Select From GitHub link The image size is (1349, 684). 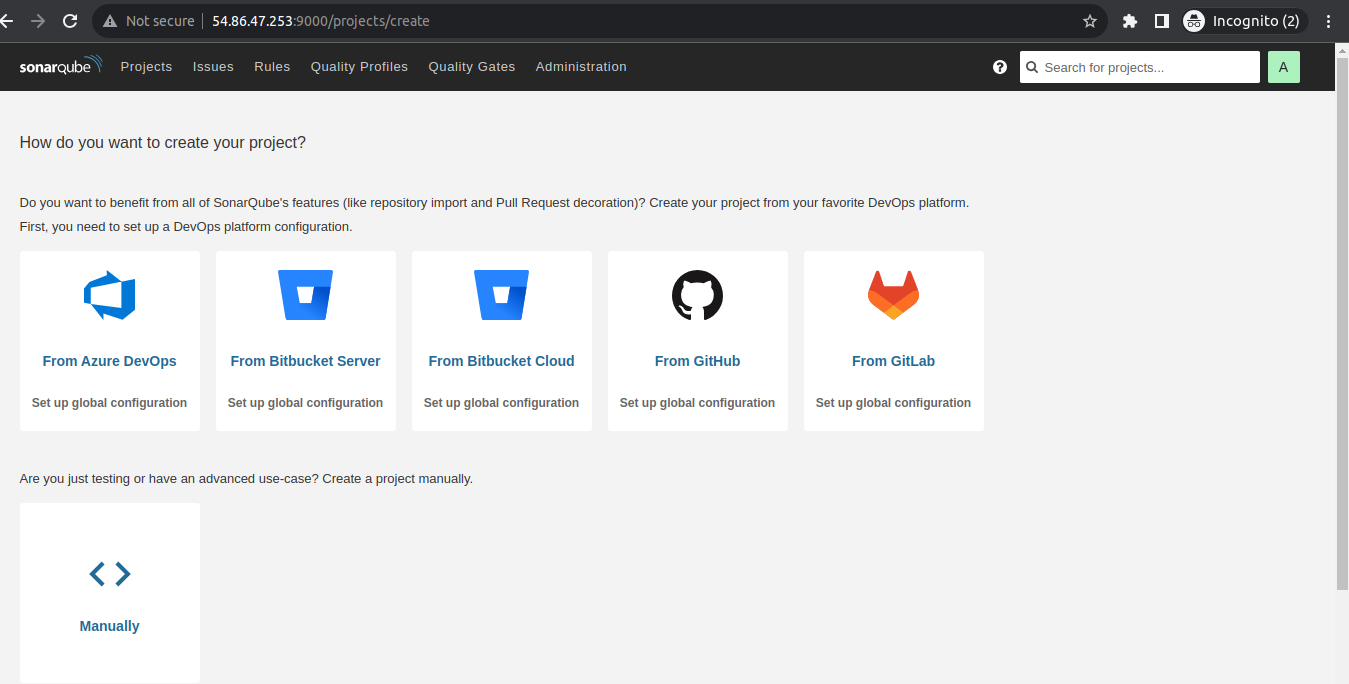click(x=698, y=361)
